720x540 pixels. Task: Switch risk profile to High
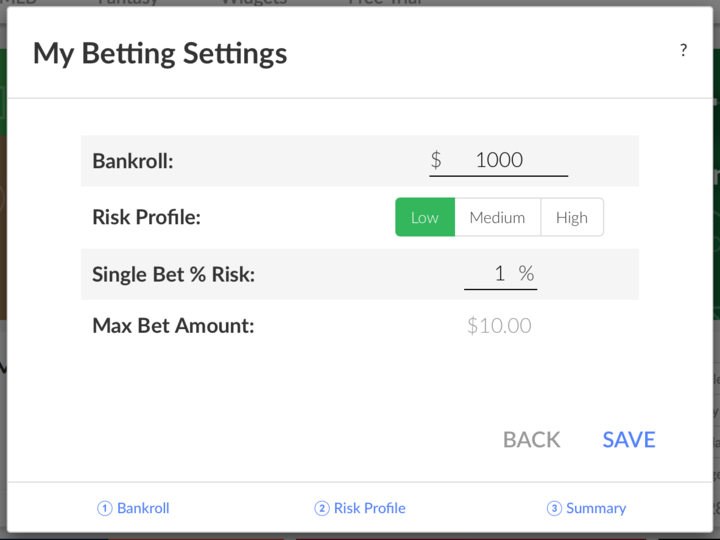572,217
